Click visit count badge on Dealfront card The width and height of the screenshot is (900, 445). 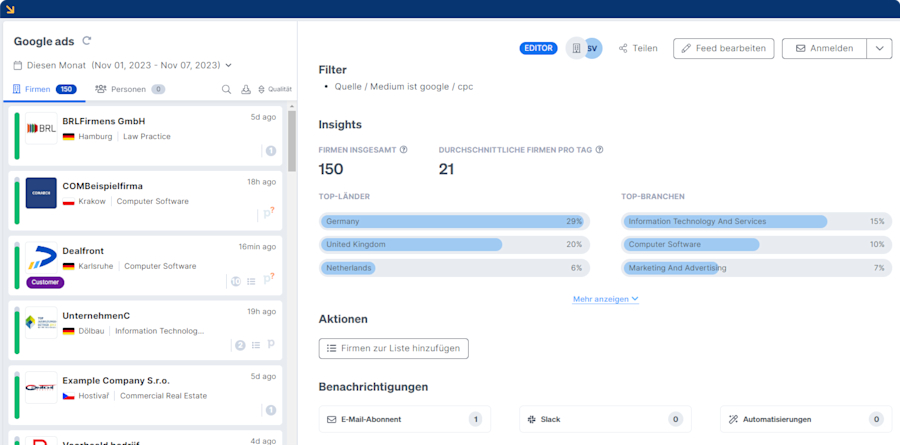tap(236, 281)
